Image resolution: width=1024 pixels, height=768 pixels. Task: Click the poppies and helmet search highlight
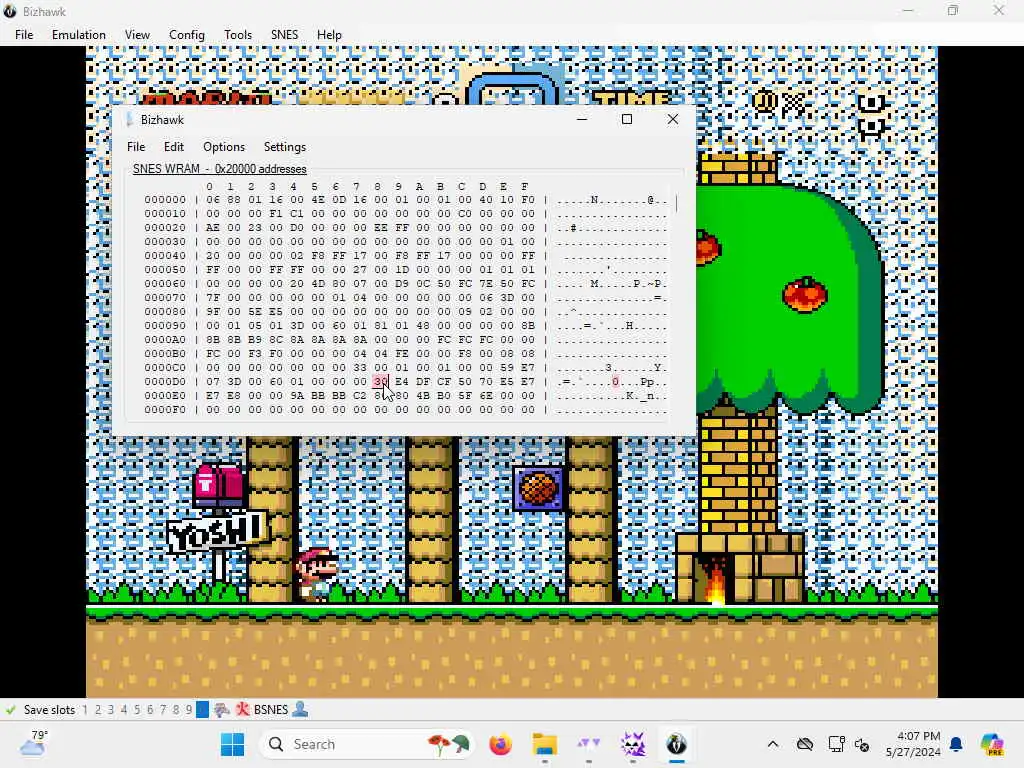tap(448, 744)
